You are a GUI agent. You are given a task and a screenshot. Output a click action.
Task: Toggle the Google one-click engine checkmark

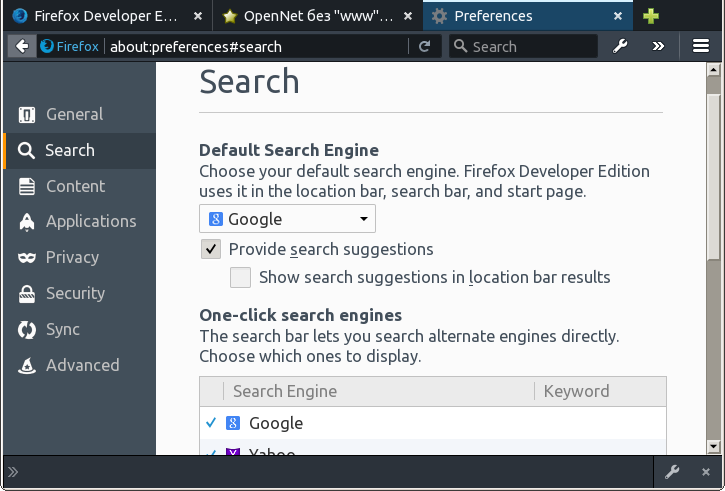click(211, 423)
